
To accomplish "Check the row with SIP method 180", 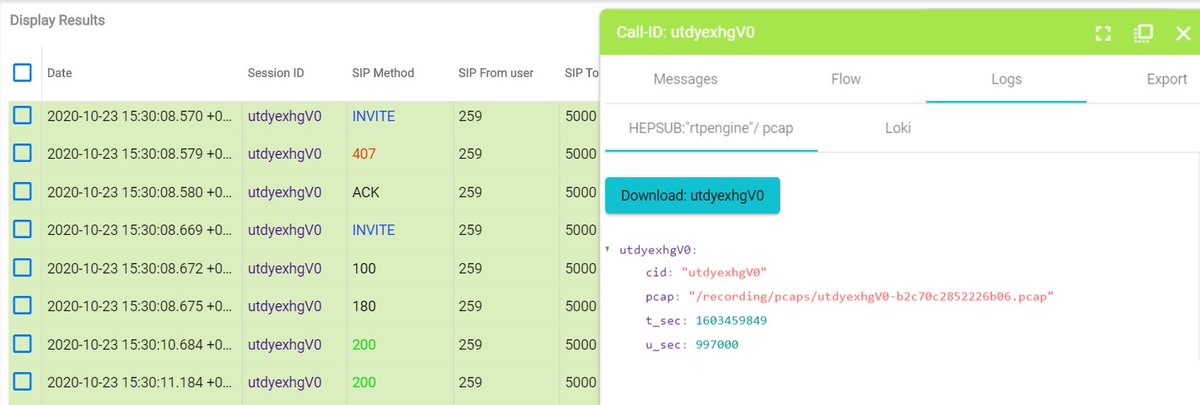I will 22,306.
